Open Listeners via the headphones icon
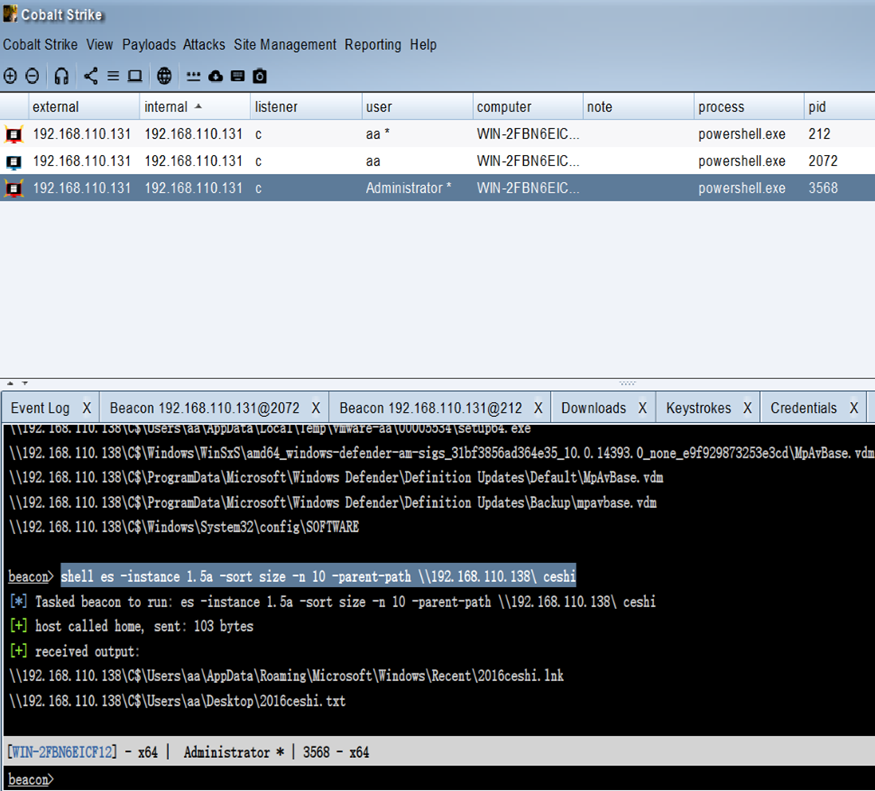The height and width of the screenshot is (791, 875). (x=61, y=76)
